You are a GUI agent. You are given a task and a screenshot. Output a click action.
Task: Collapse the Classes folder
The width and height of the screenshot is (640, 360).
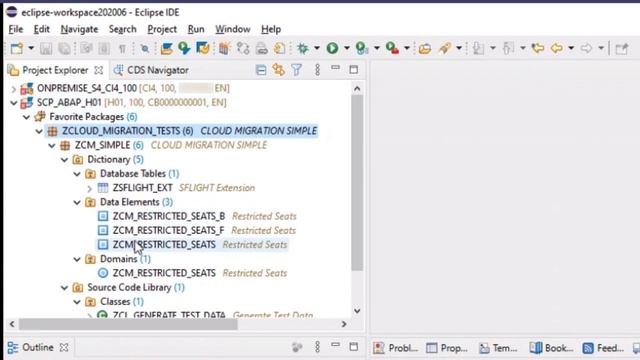77,302
